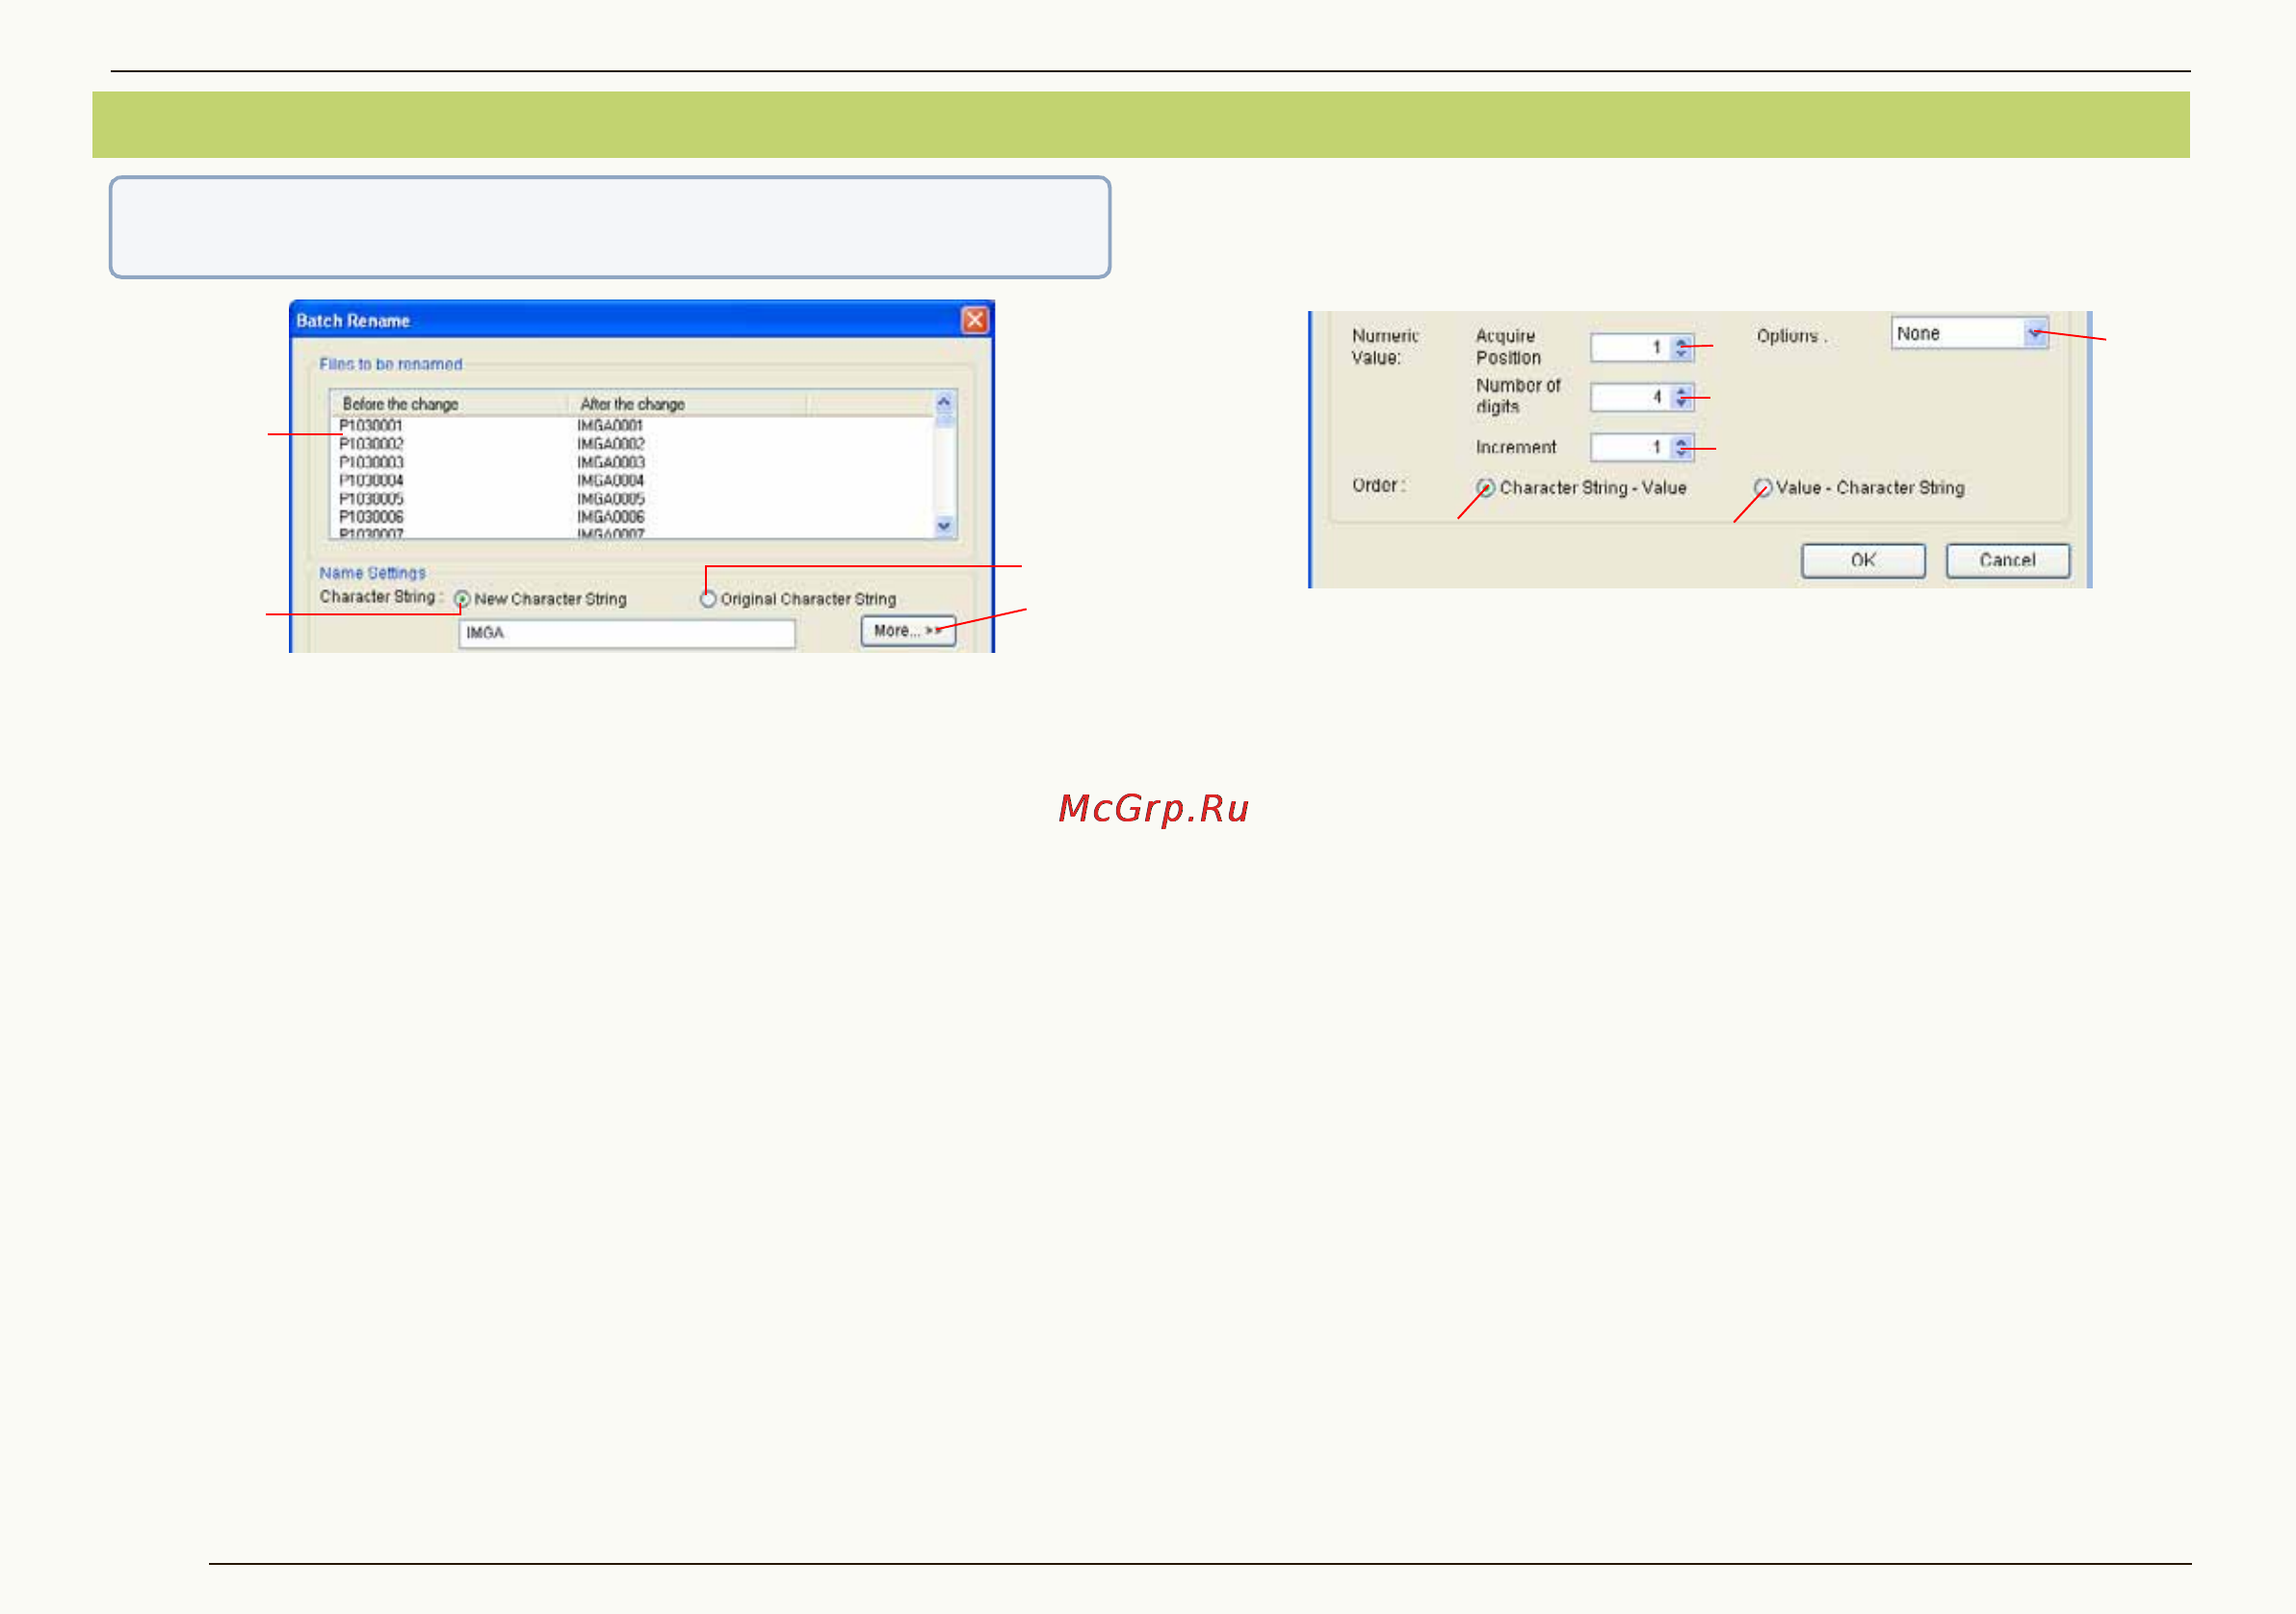Screen dimensions: 2296x1614
Task: Click the More... >> button
Action: [x=908, y=630]
